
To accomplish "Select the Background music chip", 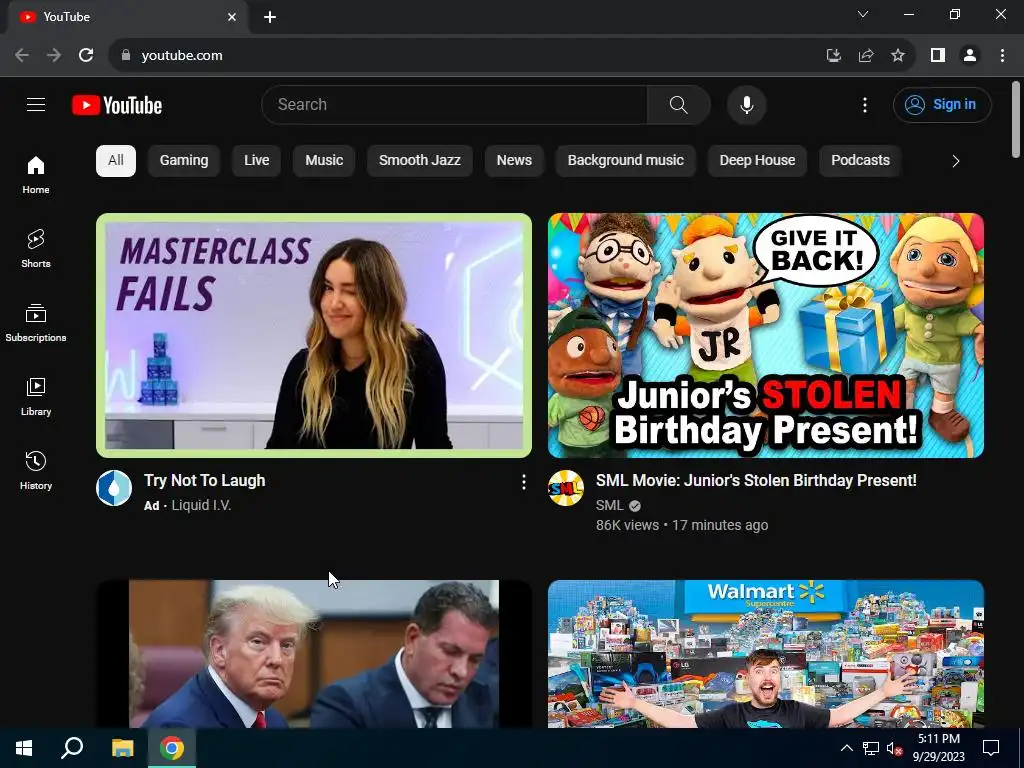I will pyautogui.click(x=626, y=161).
